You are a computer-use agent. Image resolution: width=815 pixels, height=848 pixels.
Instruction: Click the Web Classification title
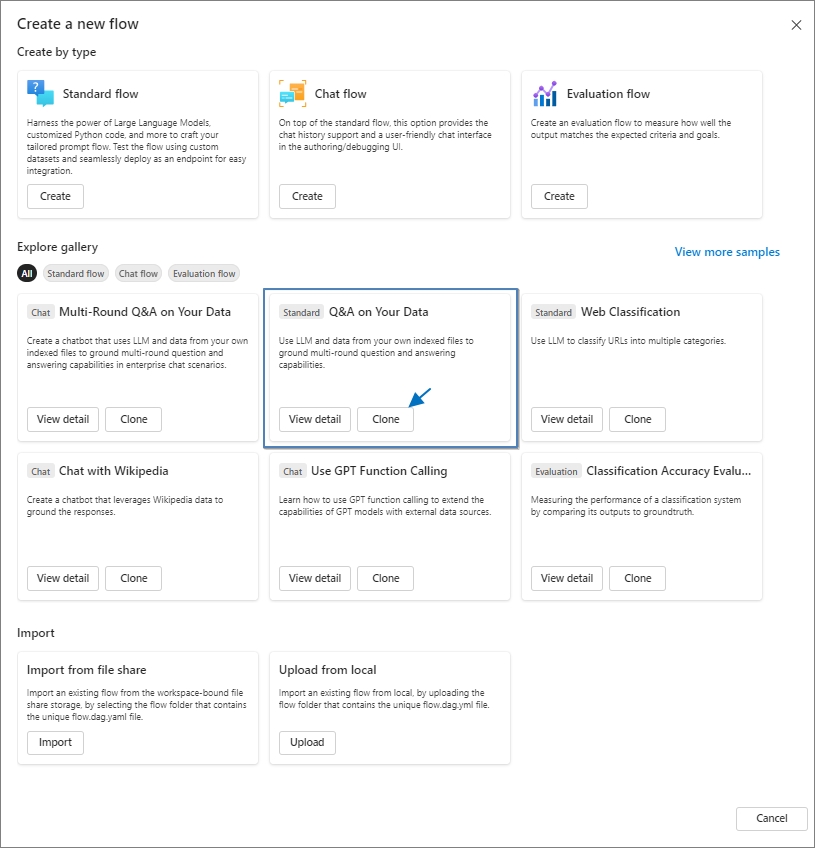631,312
